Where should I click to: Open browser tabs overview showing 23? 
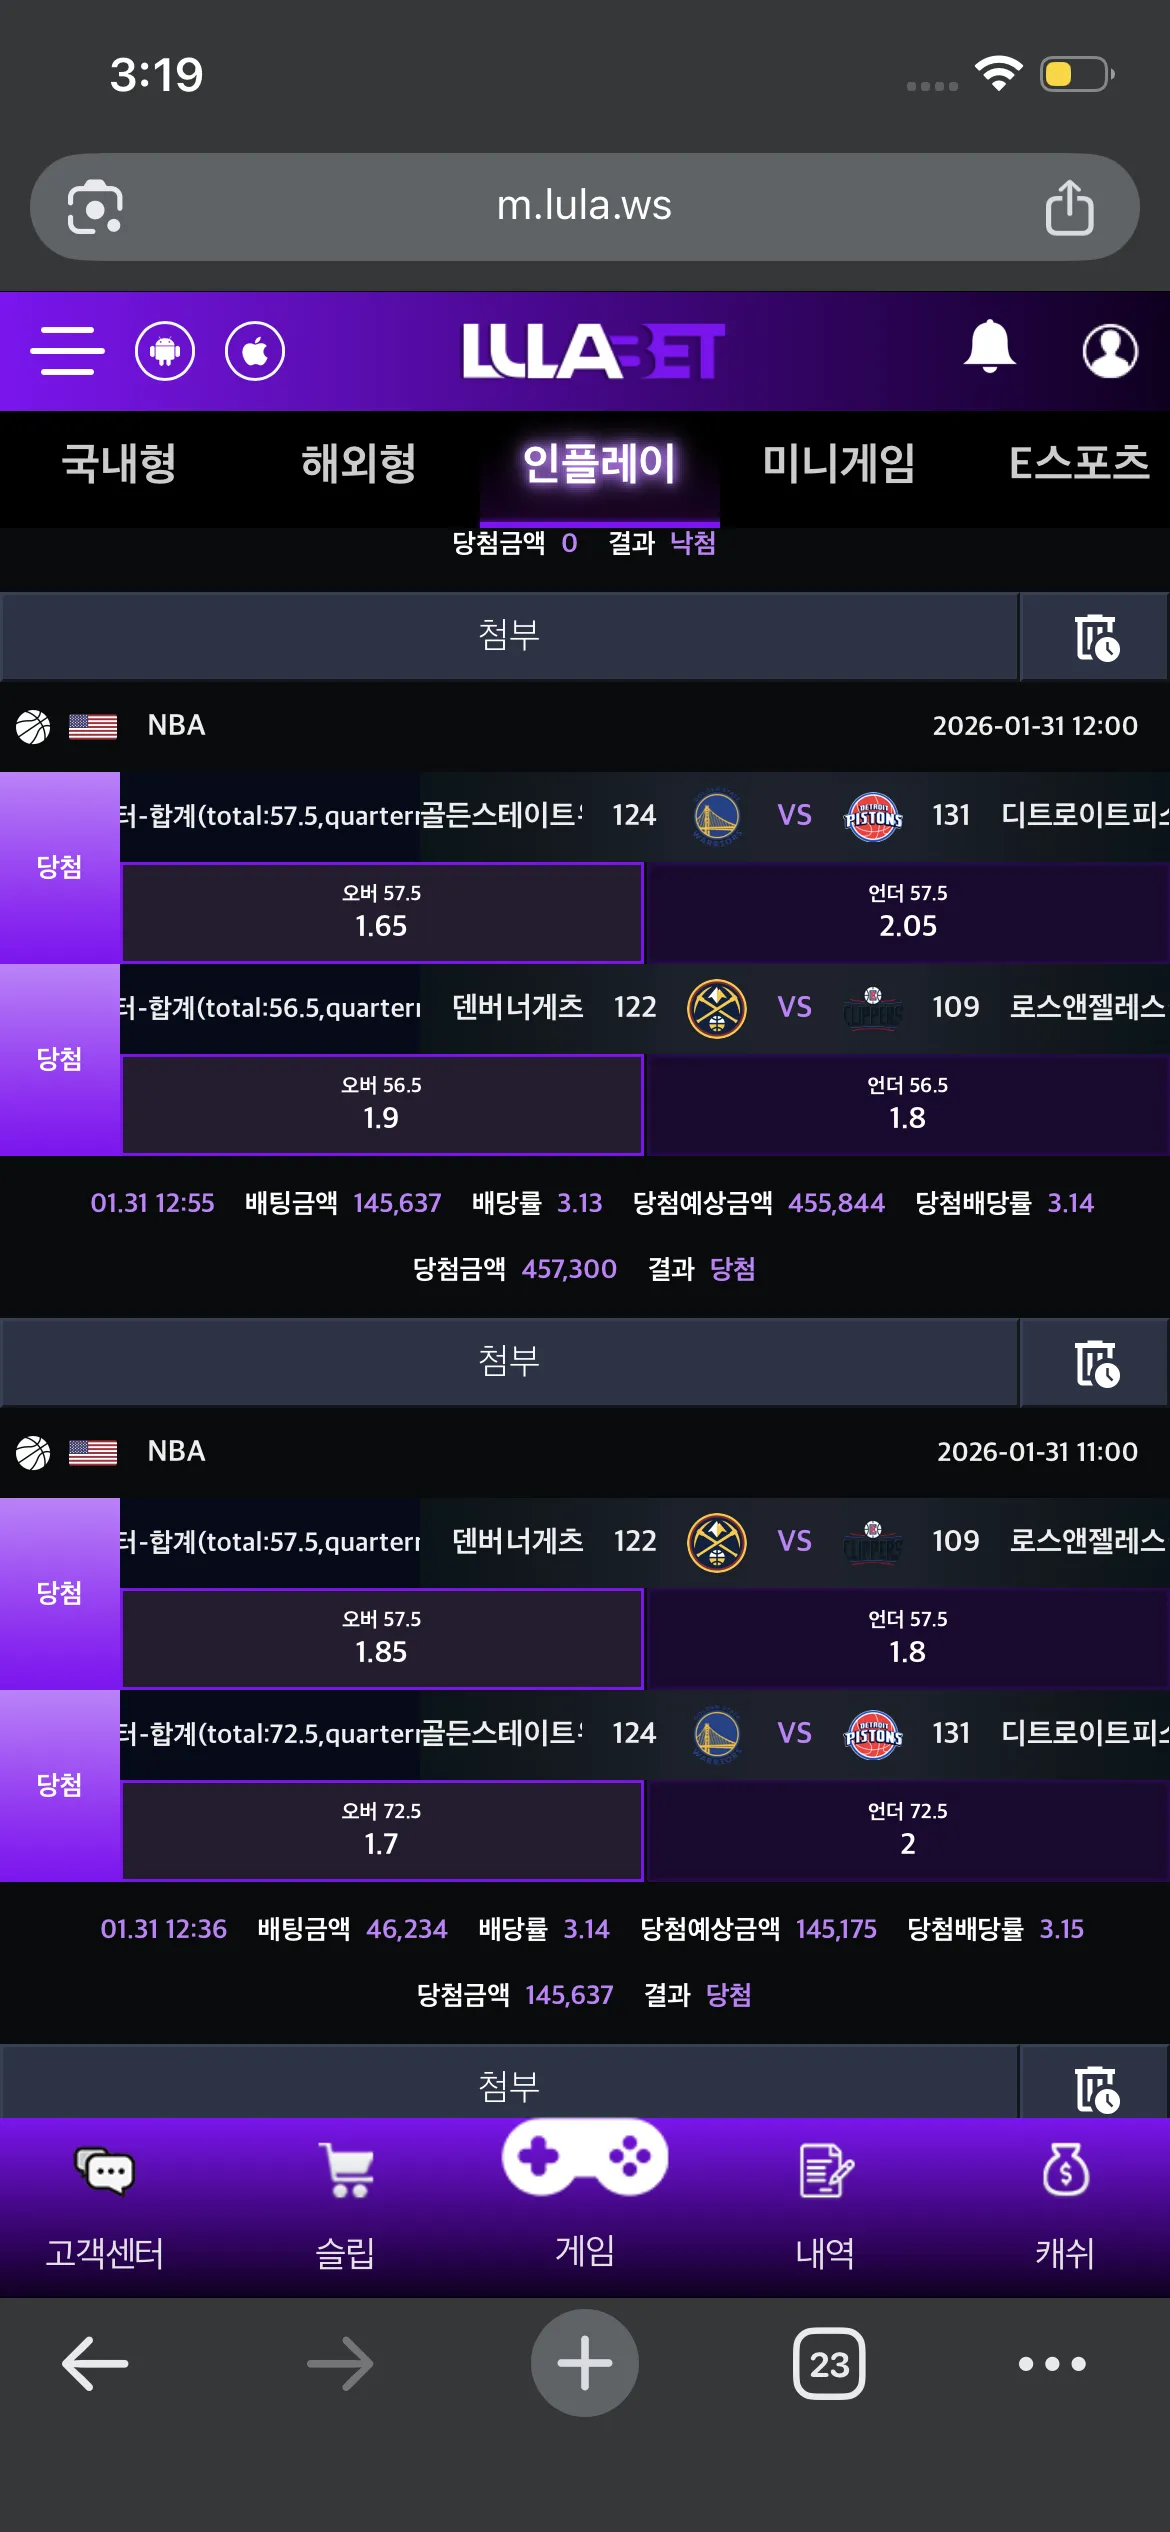click(829, 2363)
